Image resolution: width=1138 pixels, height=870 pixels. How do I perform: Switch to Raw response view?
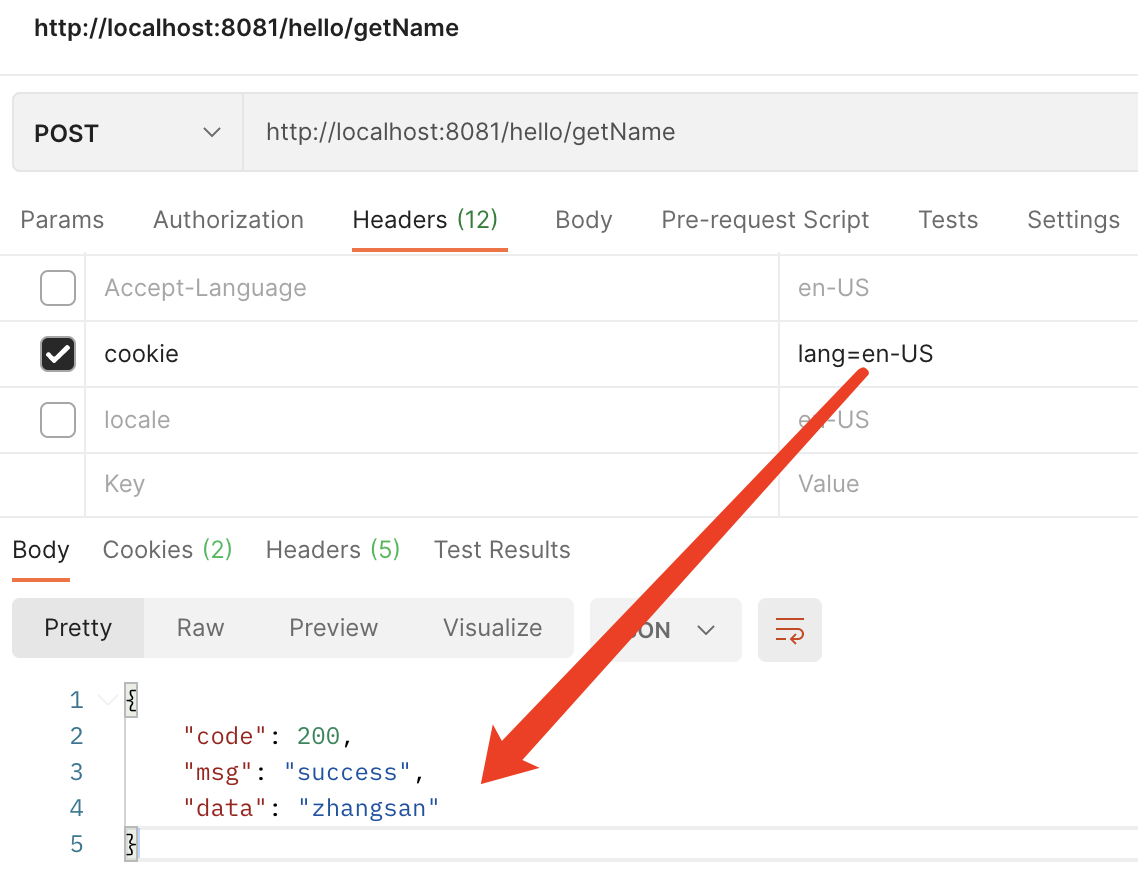coord(200,628)
